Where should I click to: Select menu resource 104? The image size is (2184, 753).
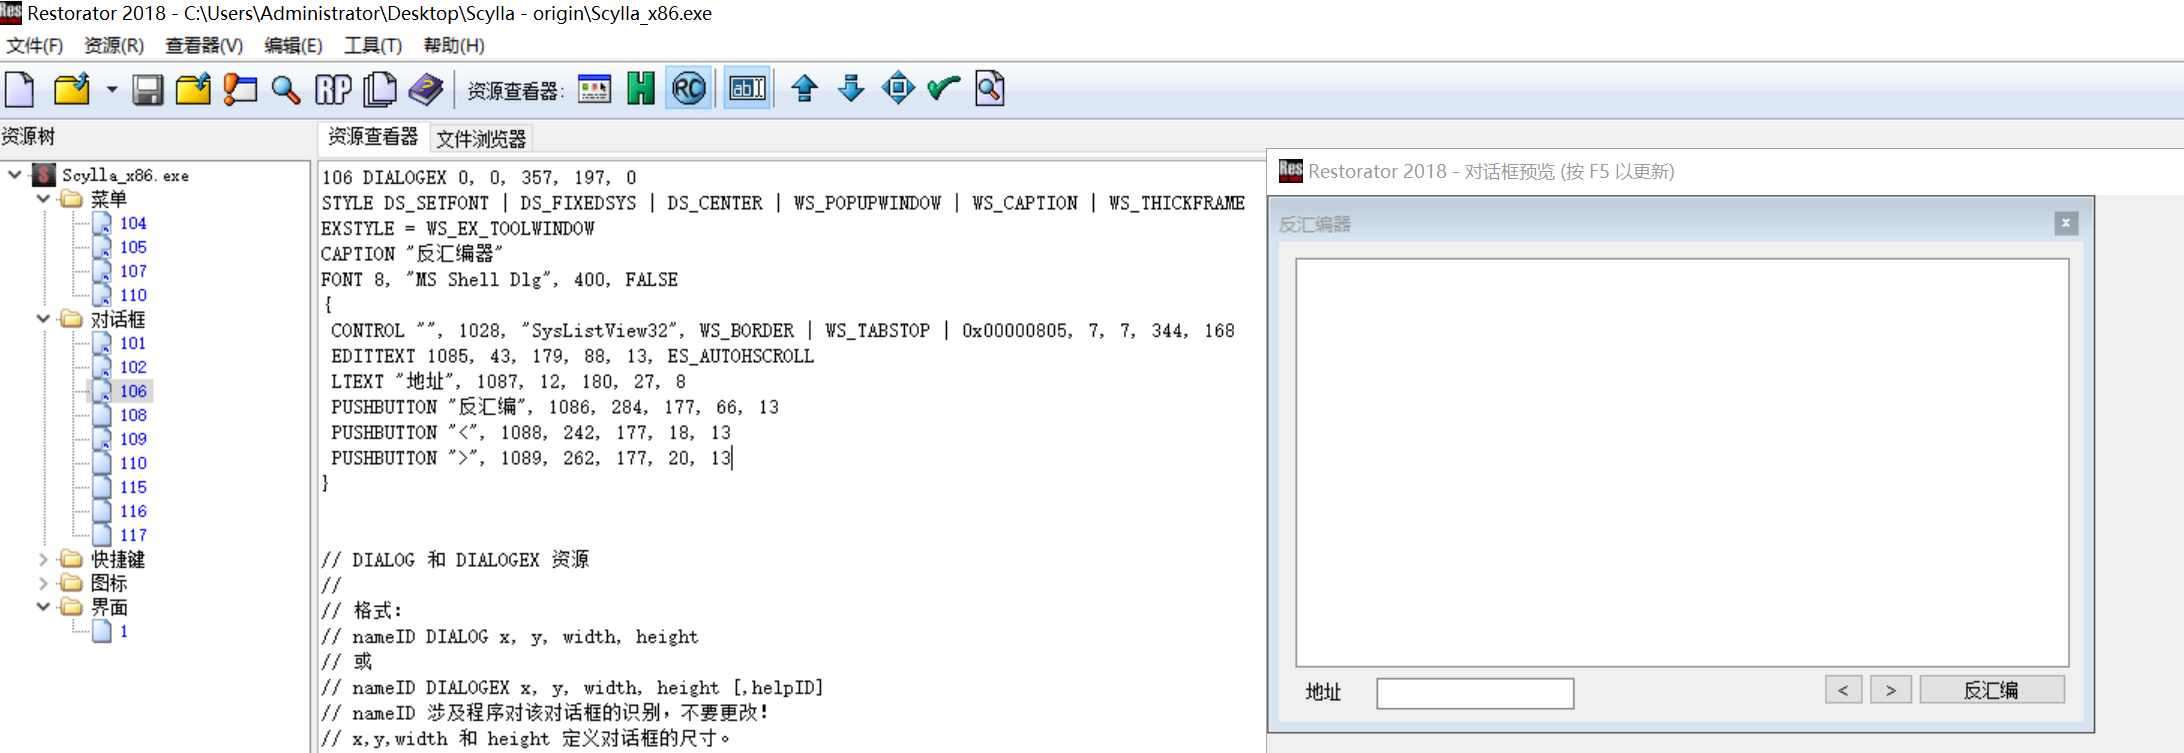133,223
